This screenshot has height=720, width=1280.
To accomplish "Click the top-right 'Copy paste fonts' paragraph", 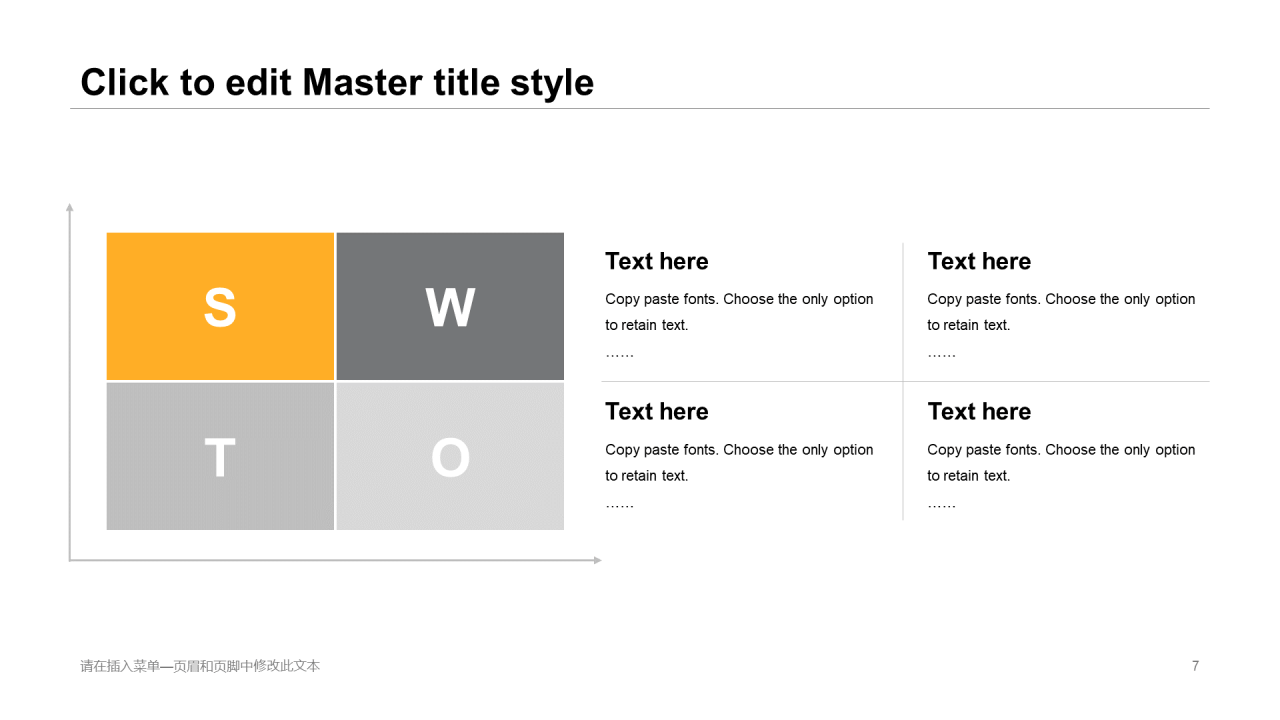I will tap(1061, 325).
